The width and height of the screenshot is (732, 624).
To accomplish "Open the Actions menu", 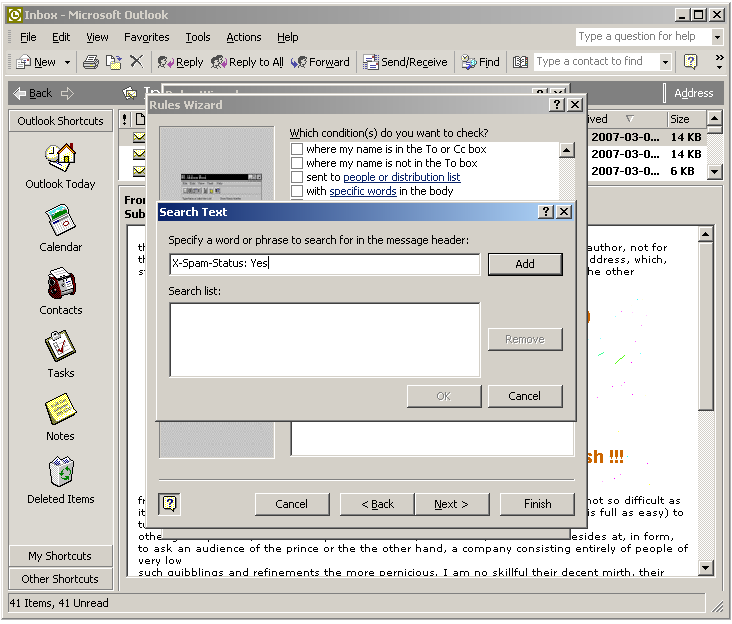I will click(x=244, y=37).
